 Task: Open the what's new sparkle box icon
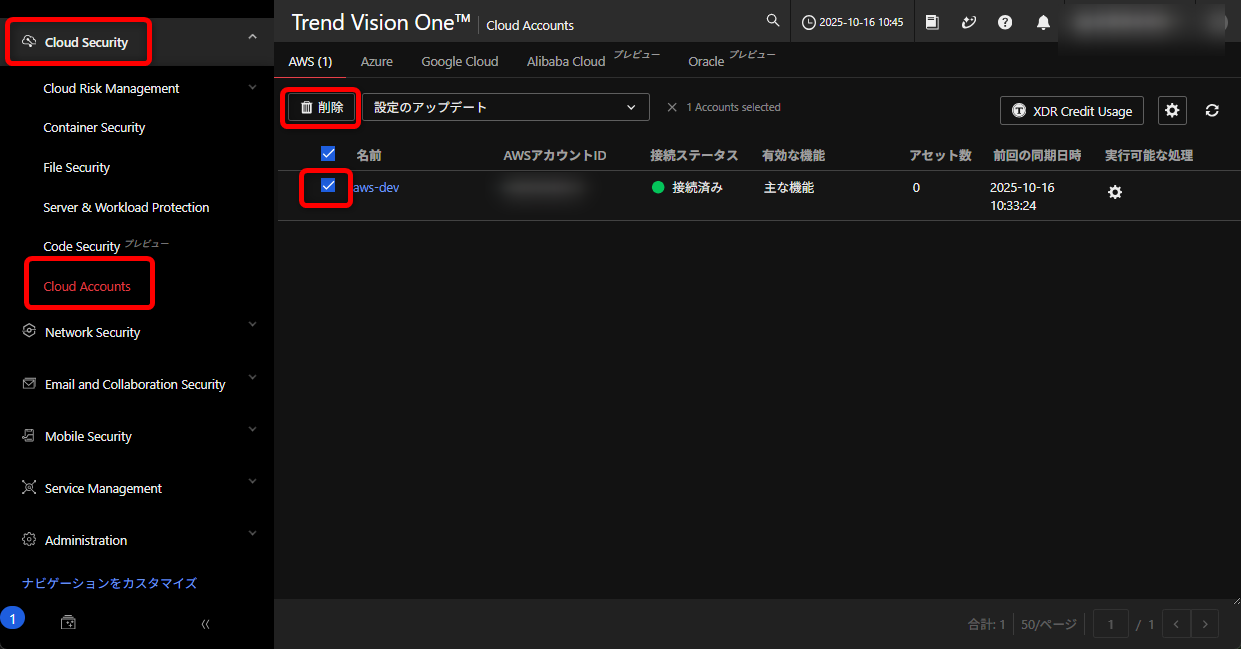[68, 622]
